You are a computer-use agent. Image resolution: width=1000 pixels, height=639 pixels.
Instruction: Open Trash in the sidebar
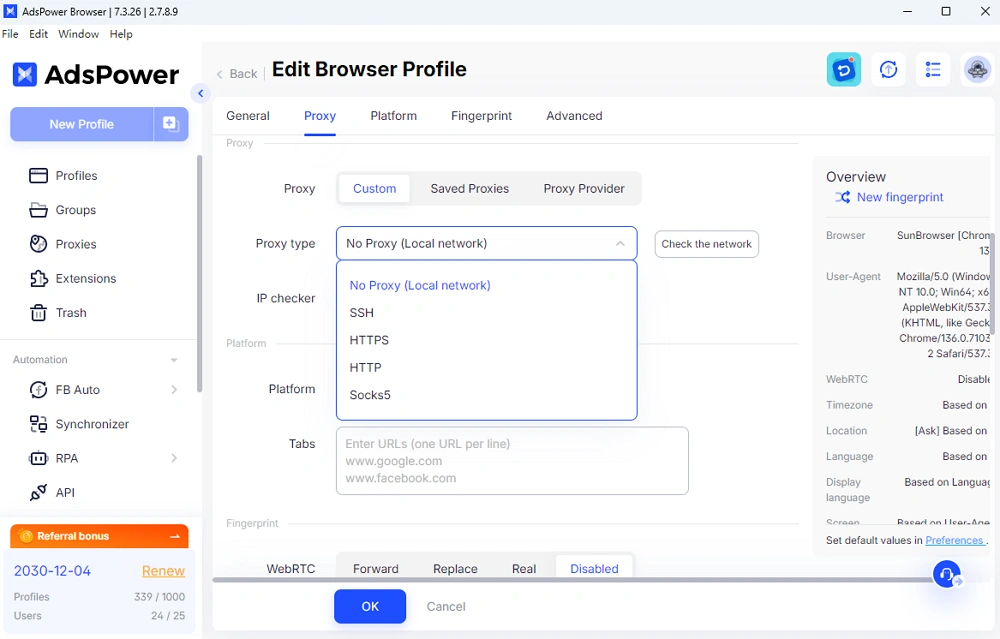pos(58,312)
